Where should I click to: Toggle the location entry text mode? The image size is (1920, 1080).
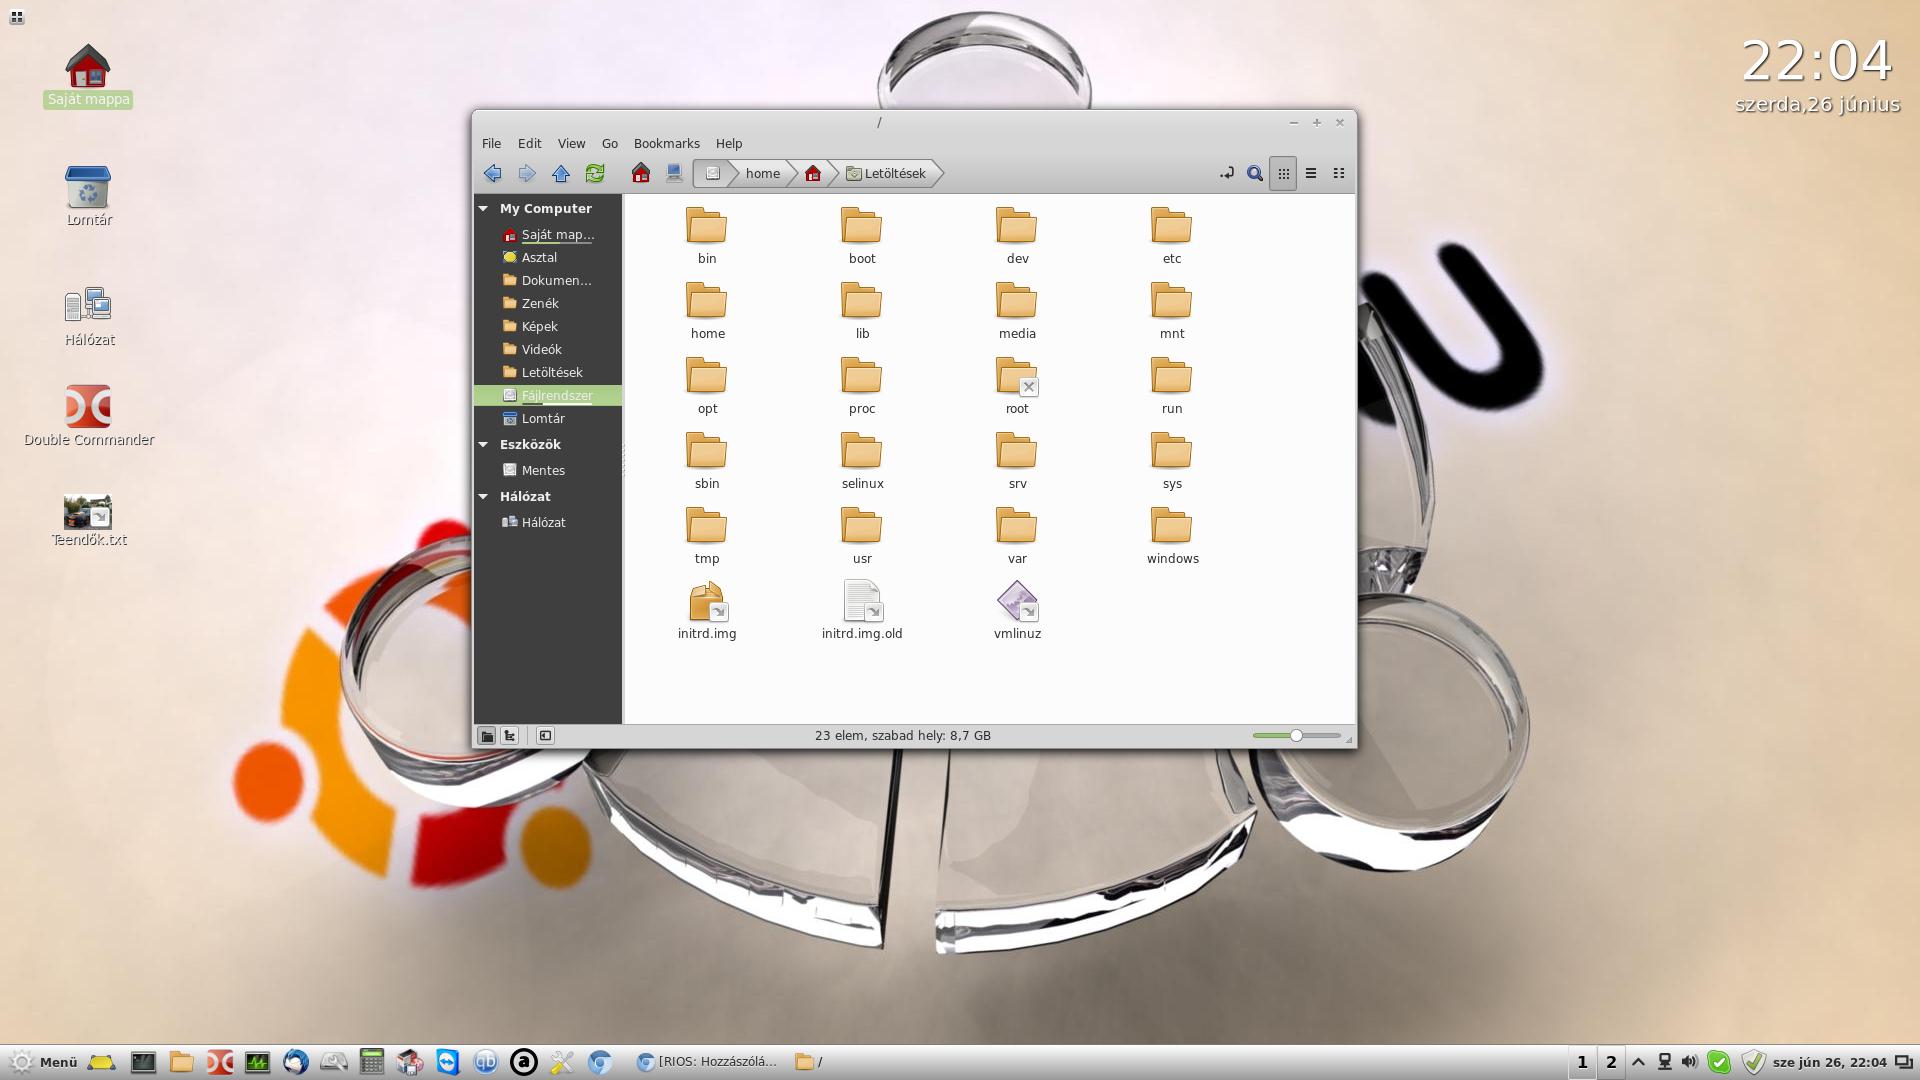tap(1227, 174)
